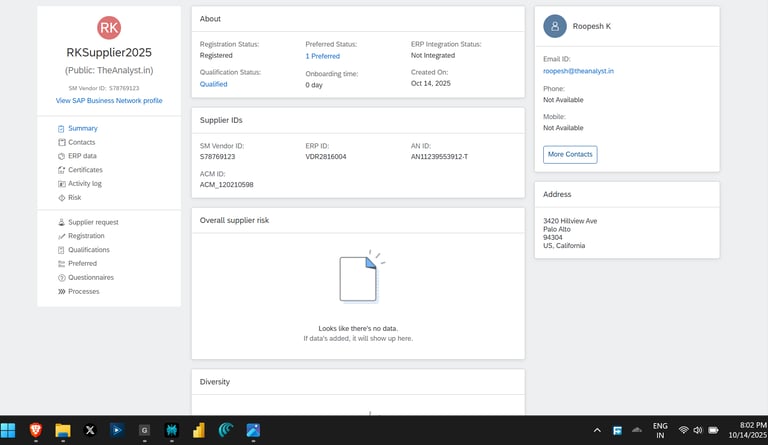Open ERP data in the sidebar
The width and height of the screenshot is (768, 445).
click(82, 156)
